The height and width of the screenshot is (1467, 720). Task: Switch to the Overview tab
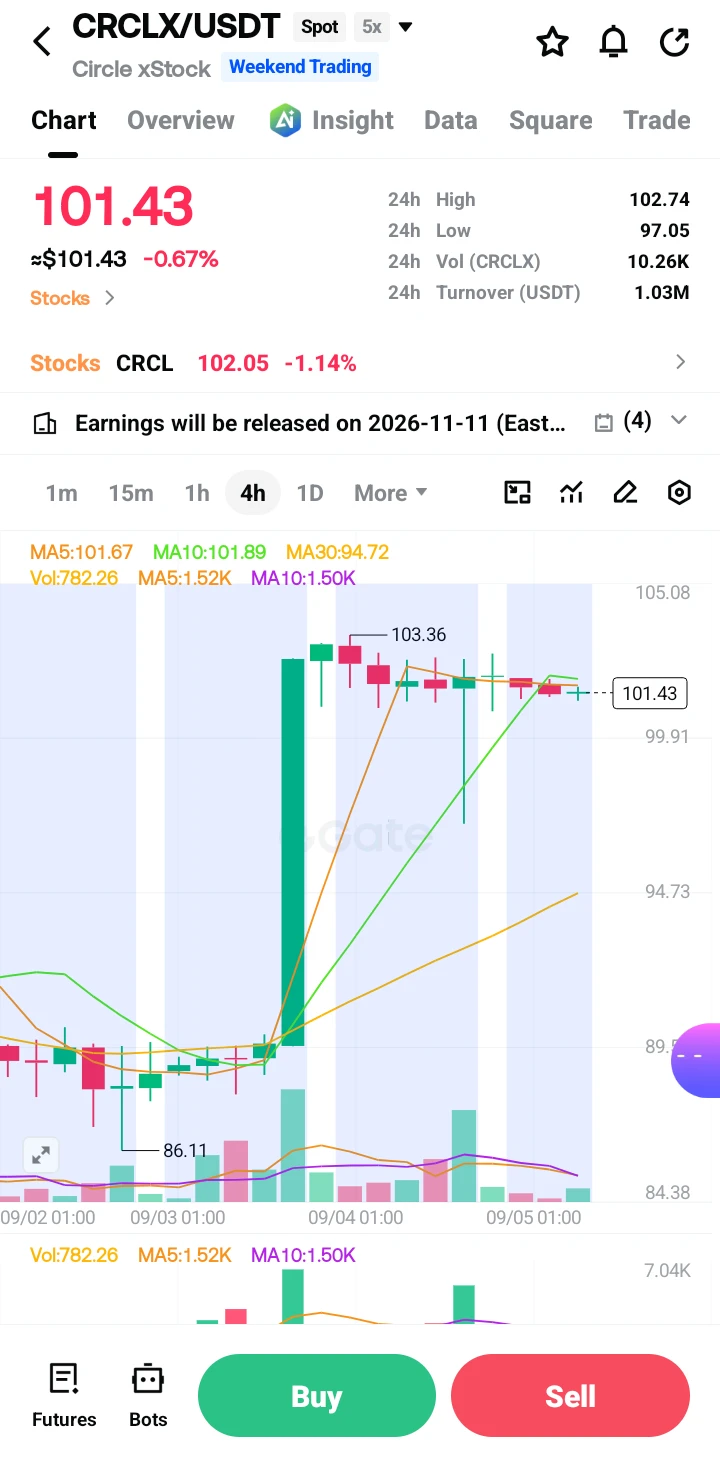click(181, 120)
